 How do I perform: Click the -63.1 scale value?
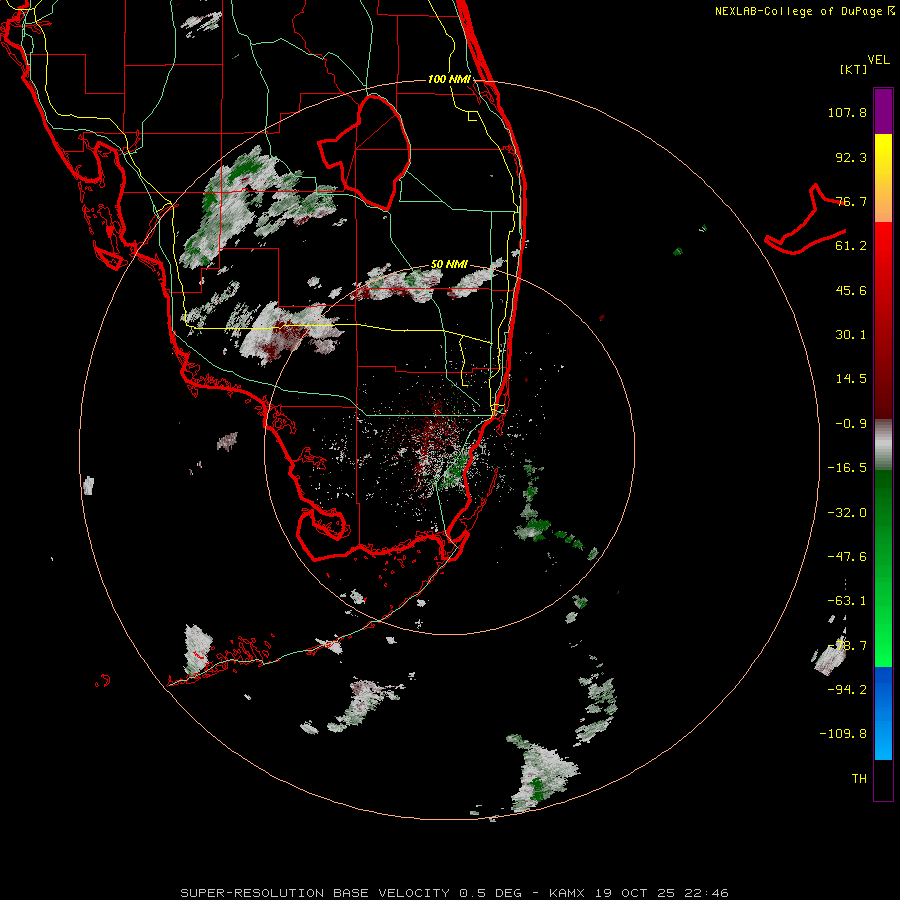pyautogui.click(x=847, y=601)
